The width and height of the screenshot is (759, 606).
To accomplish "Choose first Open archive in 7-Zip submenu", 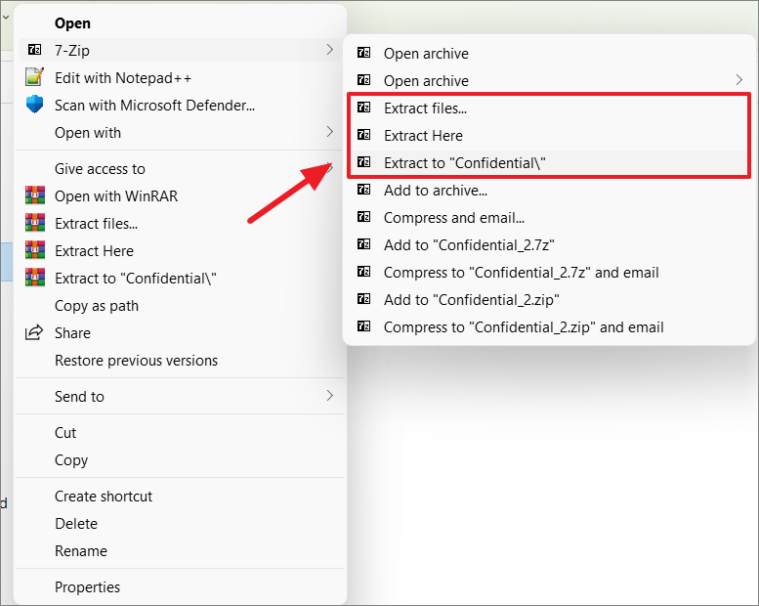I will tap(549, 53).
